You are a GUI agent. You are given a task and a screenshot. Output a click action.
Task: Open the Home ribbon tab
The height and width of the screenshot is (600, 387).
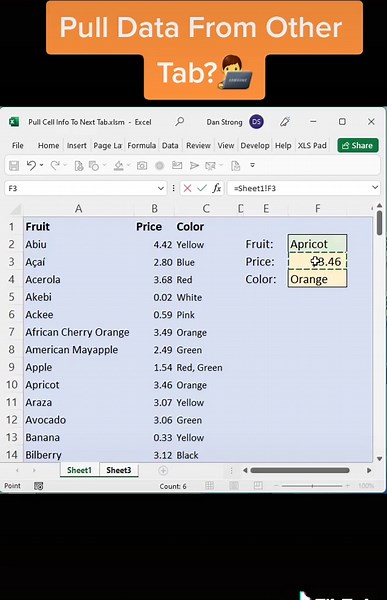point(49,145)
